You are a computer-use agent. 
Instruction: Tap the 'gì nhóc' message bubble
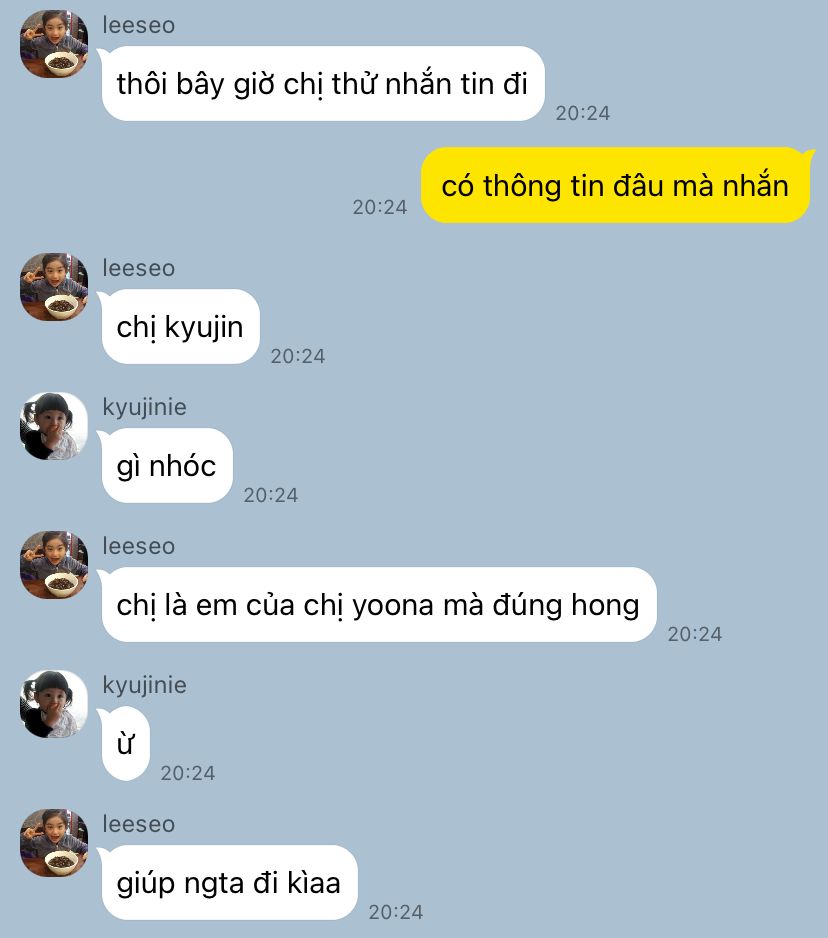(166, 465)
